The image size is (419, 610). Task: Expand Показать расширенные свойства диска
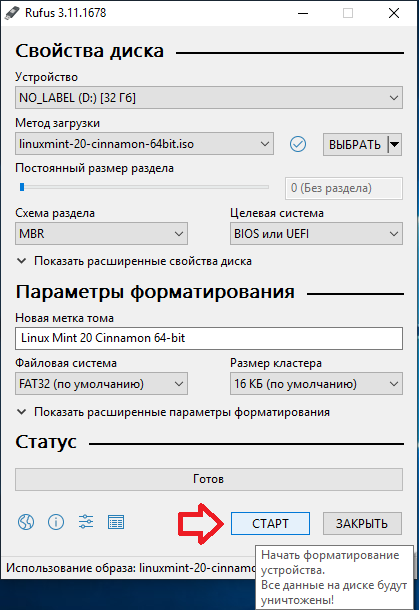click(x=135, y=261)
